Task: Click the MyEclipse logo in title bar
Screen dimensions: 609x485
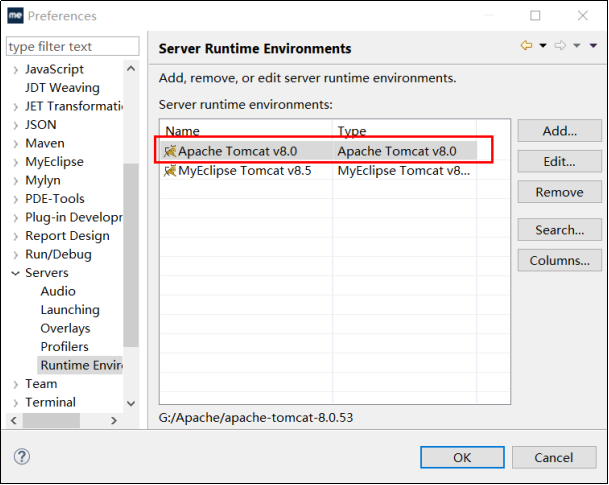Action: click(x=16, y=16)
